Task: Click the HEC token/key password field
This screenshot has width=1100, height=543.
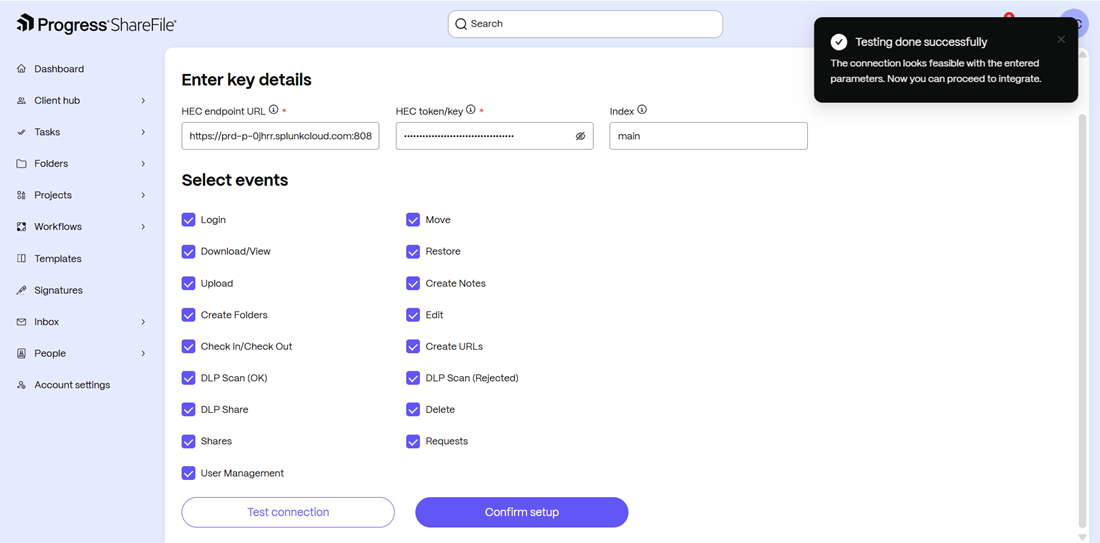Action: tap(495, 136)
